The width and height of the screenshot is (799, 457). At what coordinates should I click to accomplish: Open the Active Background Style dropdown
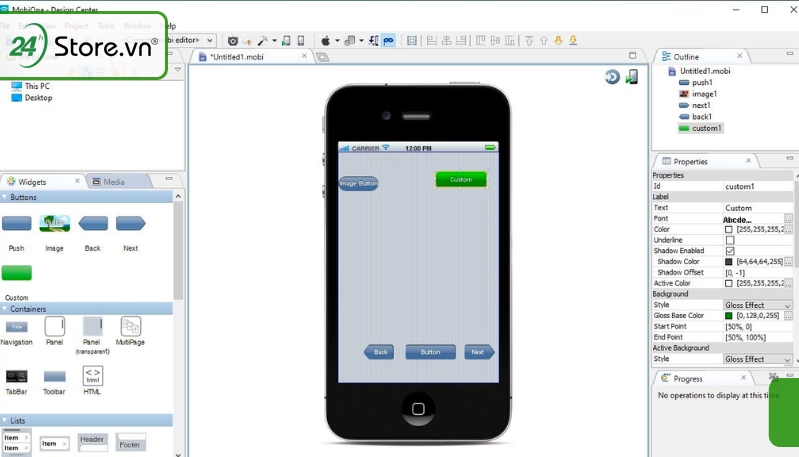tap(758, 359)
